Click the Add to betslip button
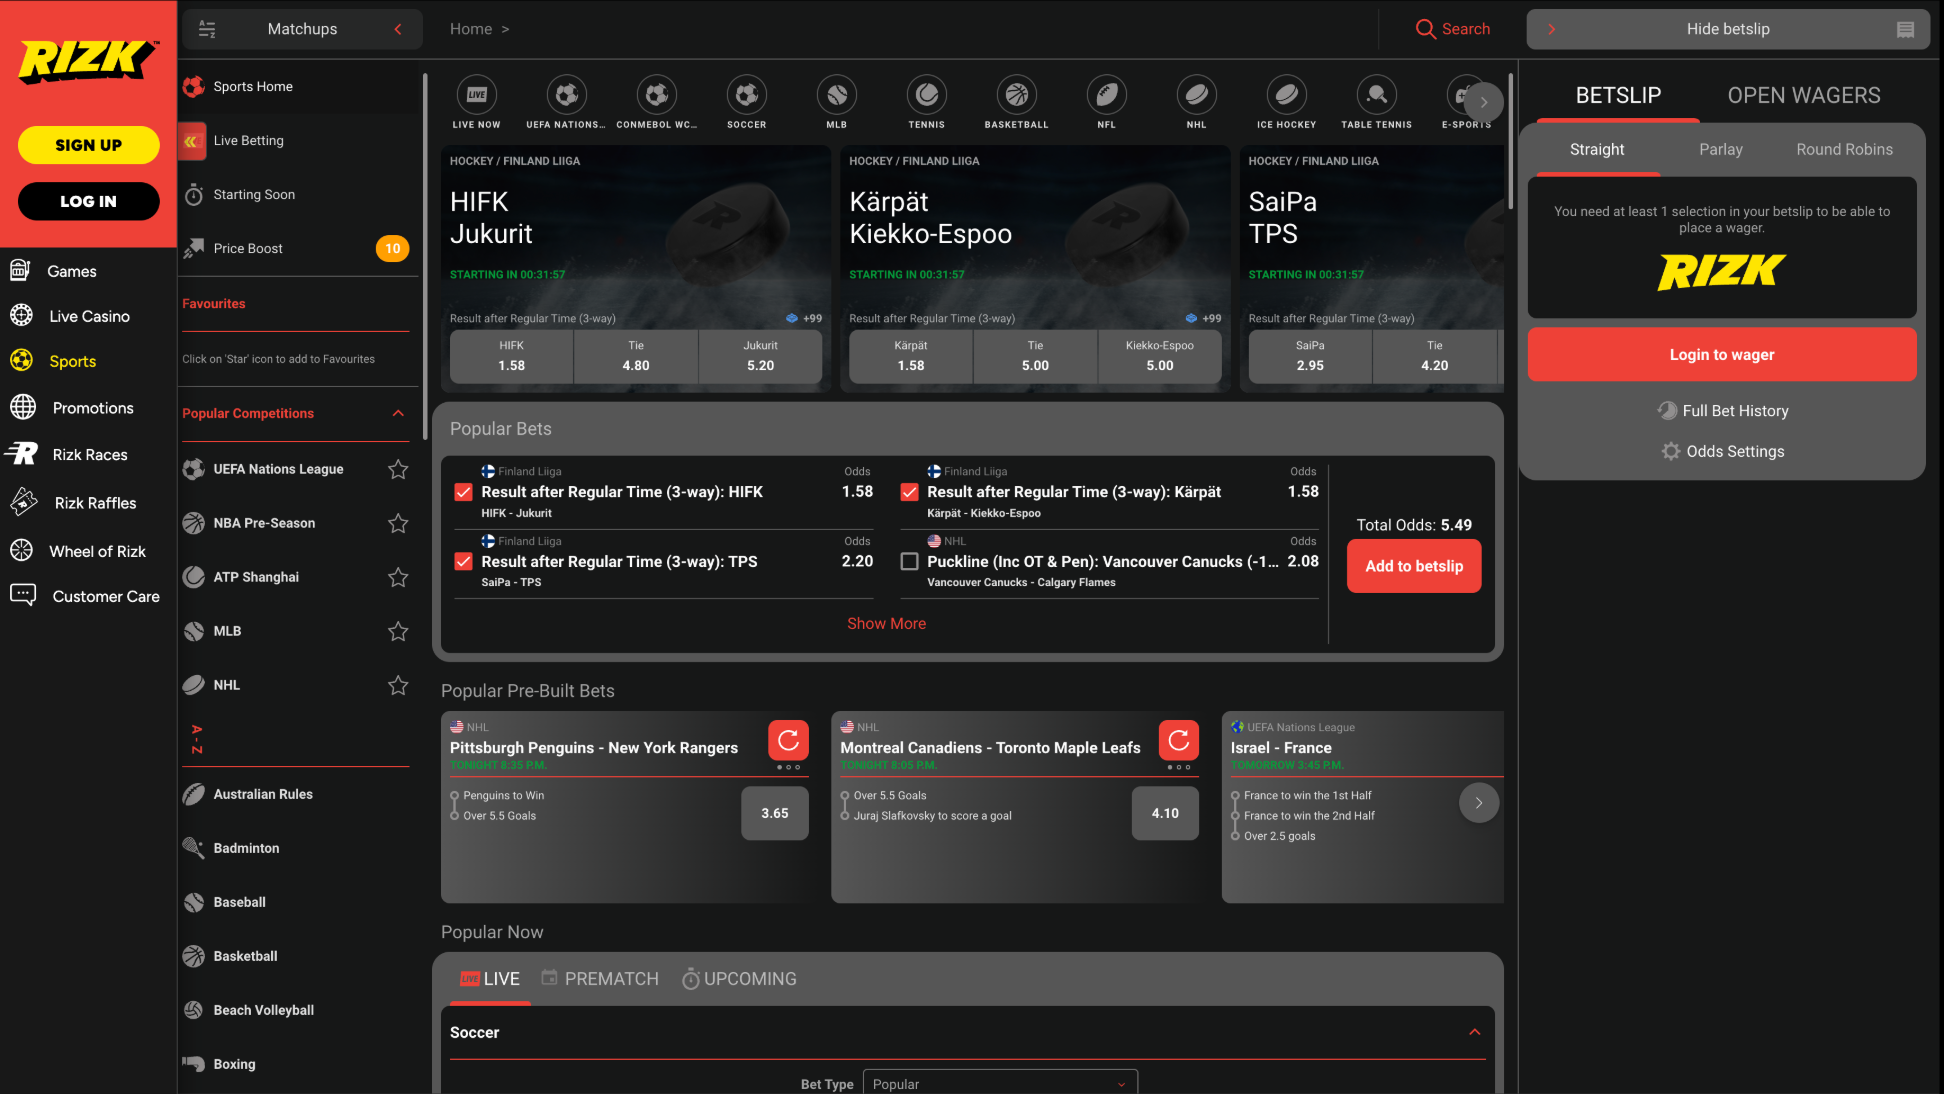Image resolution: width=1944 pixels, height=1094 pixels. [1413, 566]
